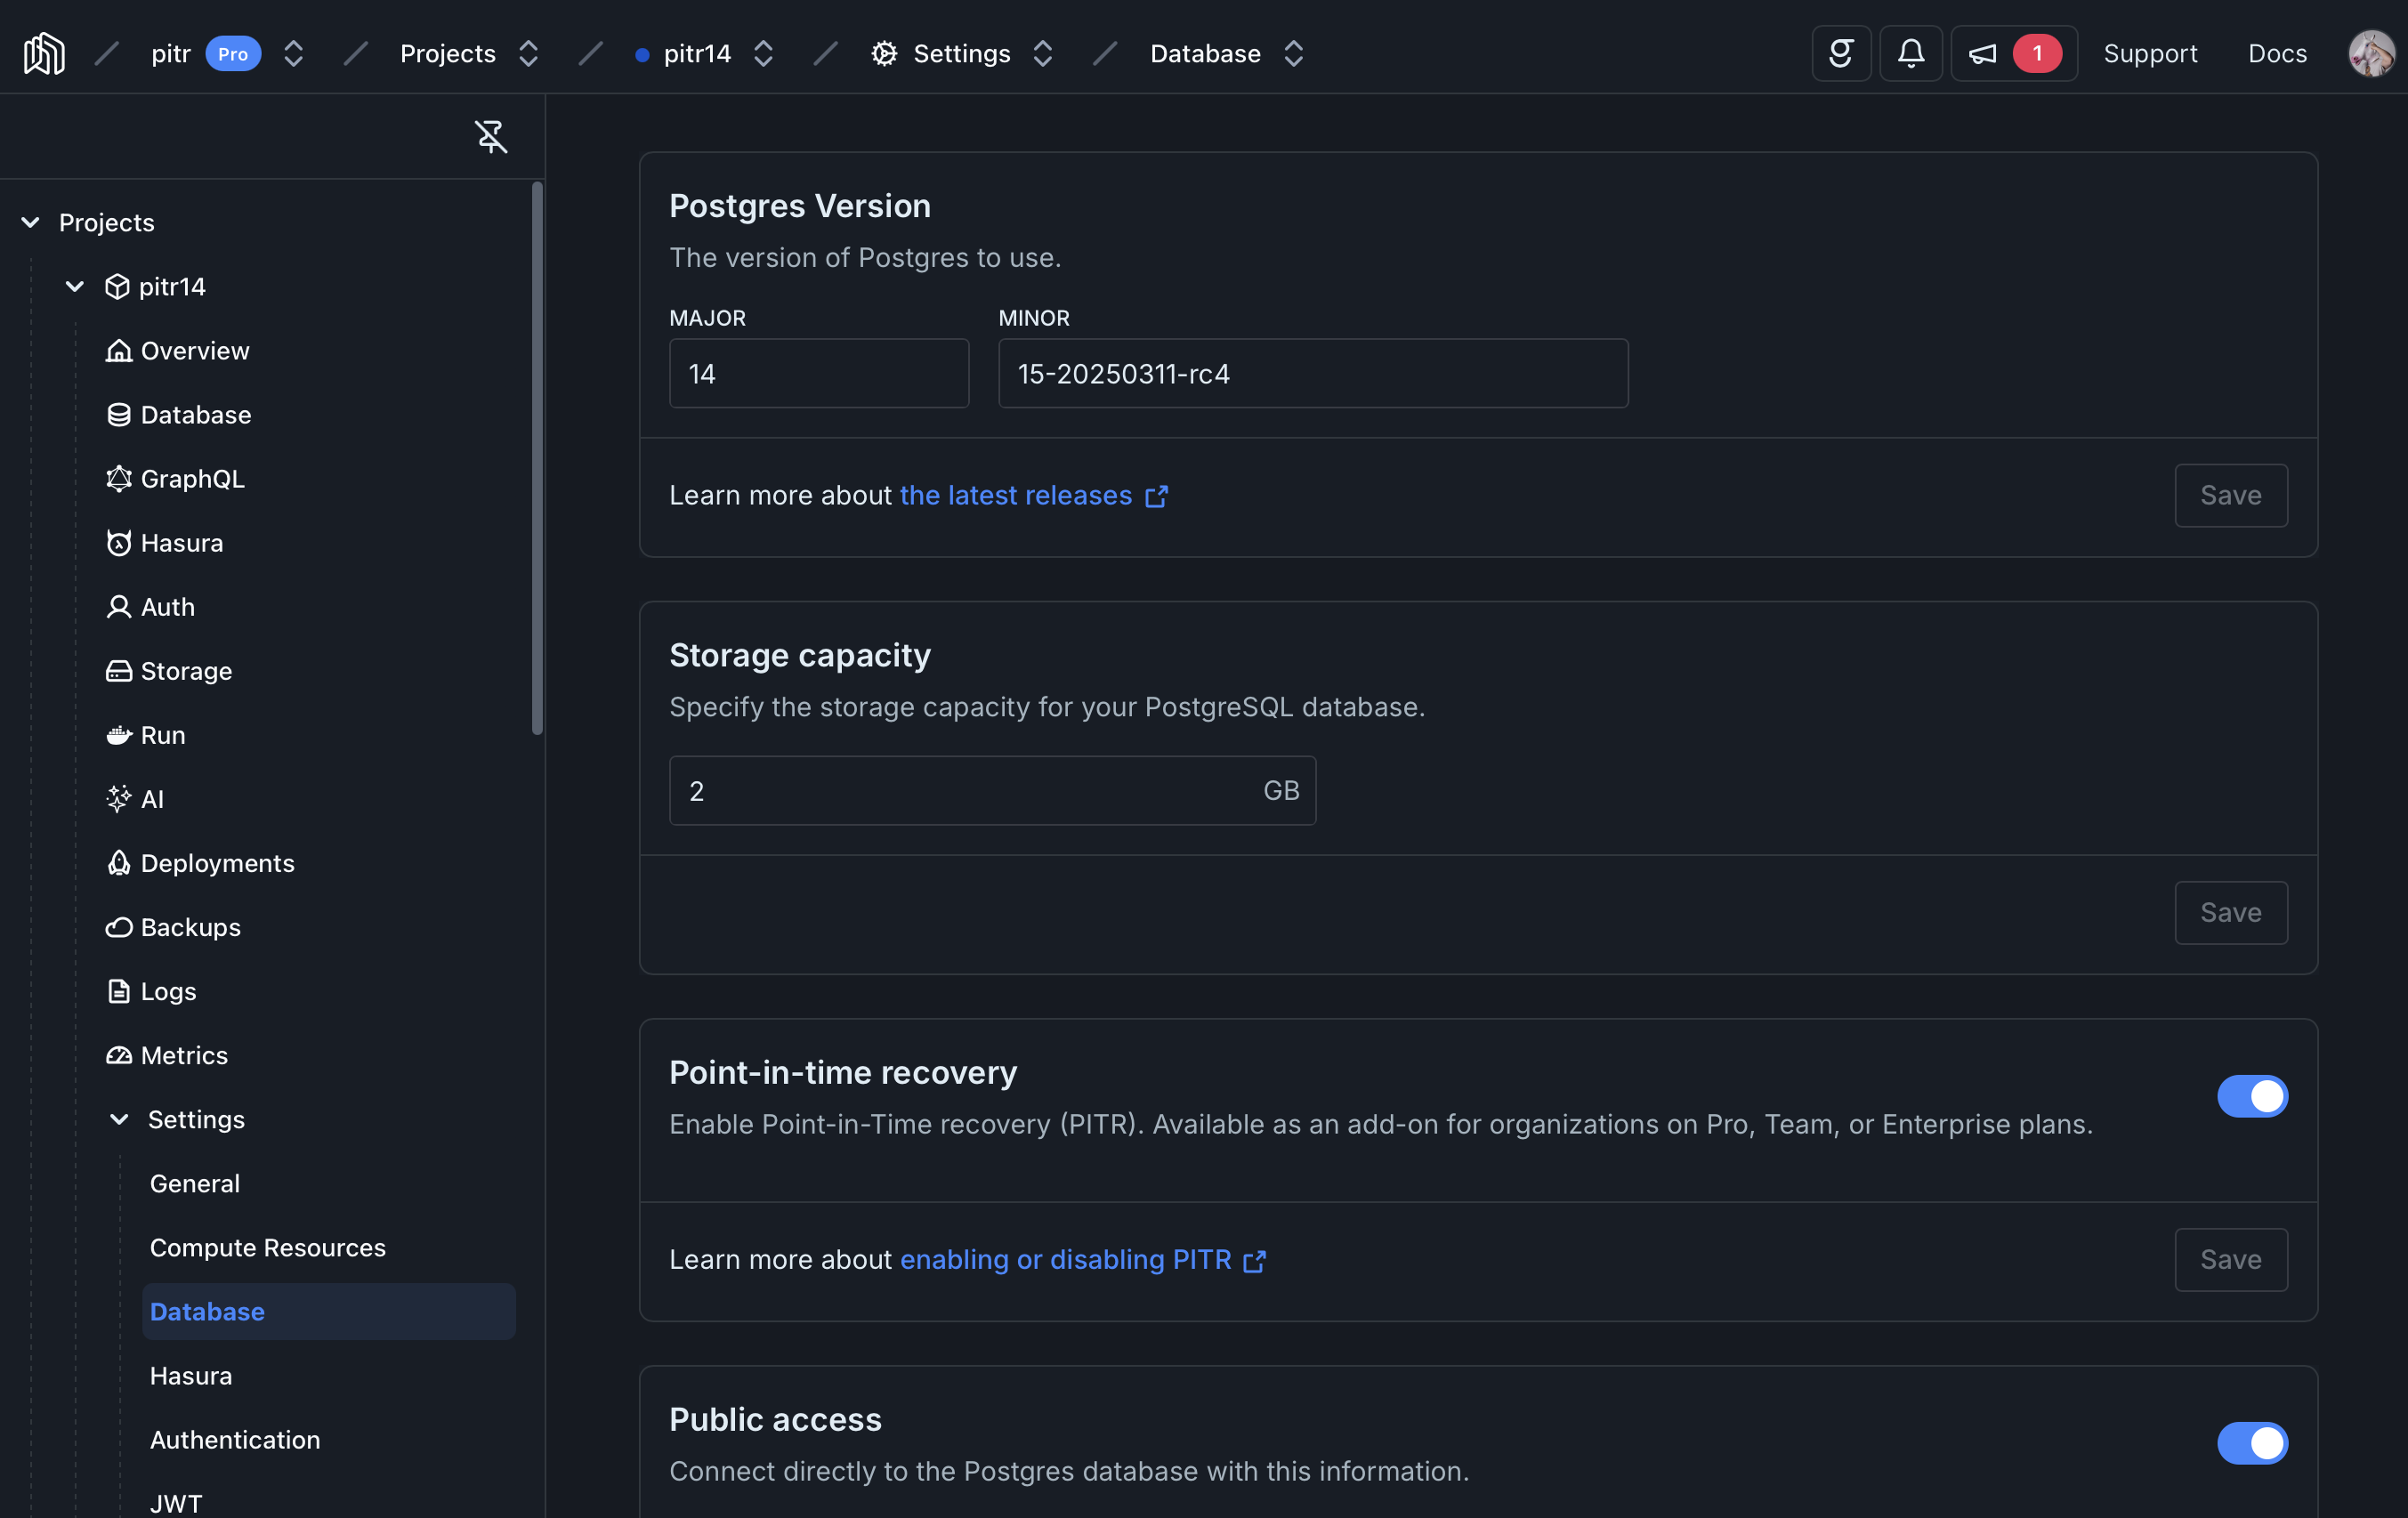Open the notifications bell

tap(1910, 53)
